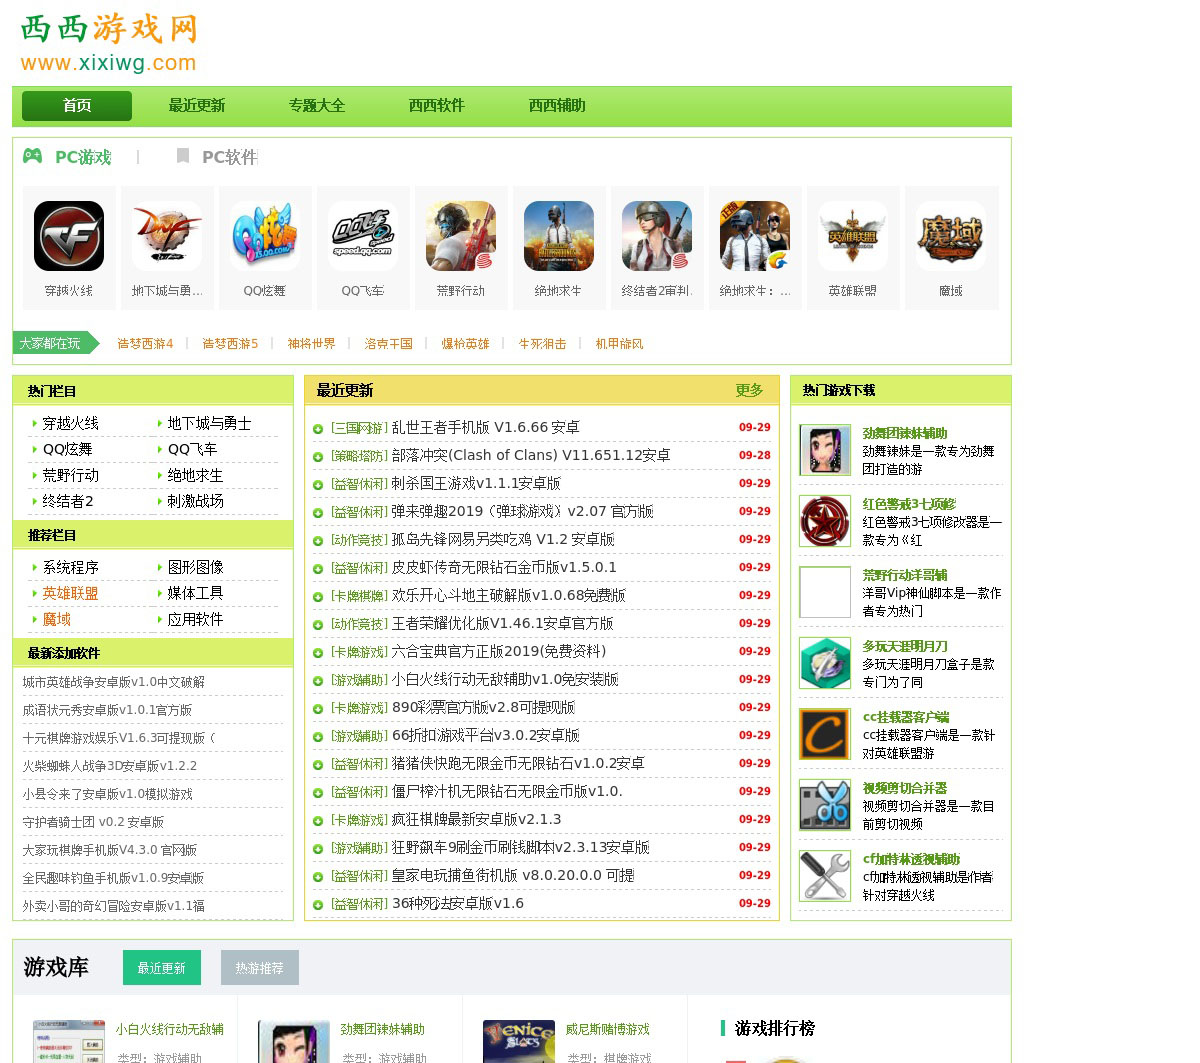Open 狂野飙车9刷金币刷钱脚本 update

[520, 847]
